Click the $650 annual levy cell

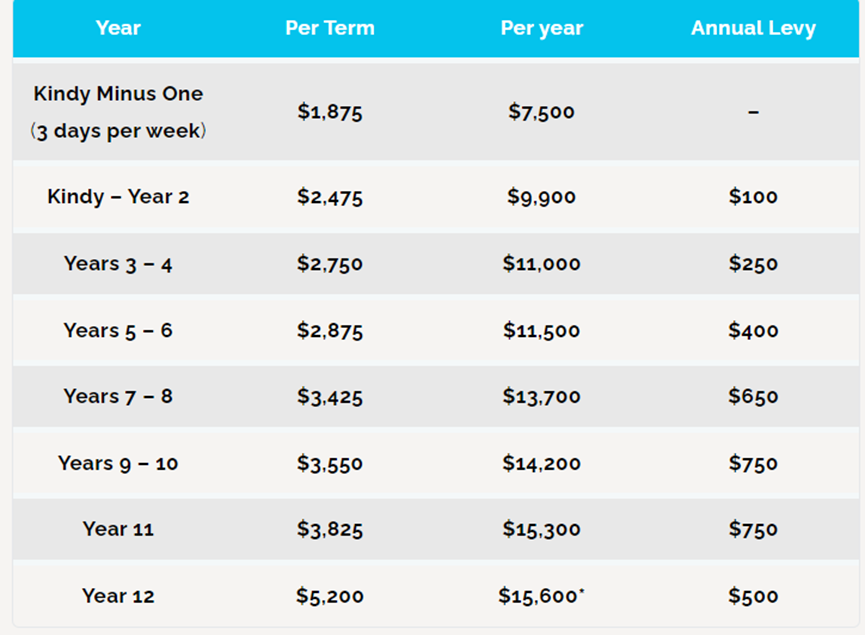[753, 397]
